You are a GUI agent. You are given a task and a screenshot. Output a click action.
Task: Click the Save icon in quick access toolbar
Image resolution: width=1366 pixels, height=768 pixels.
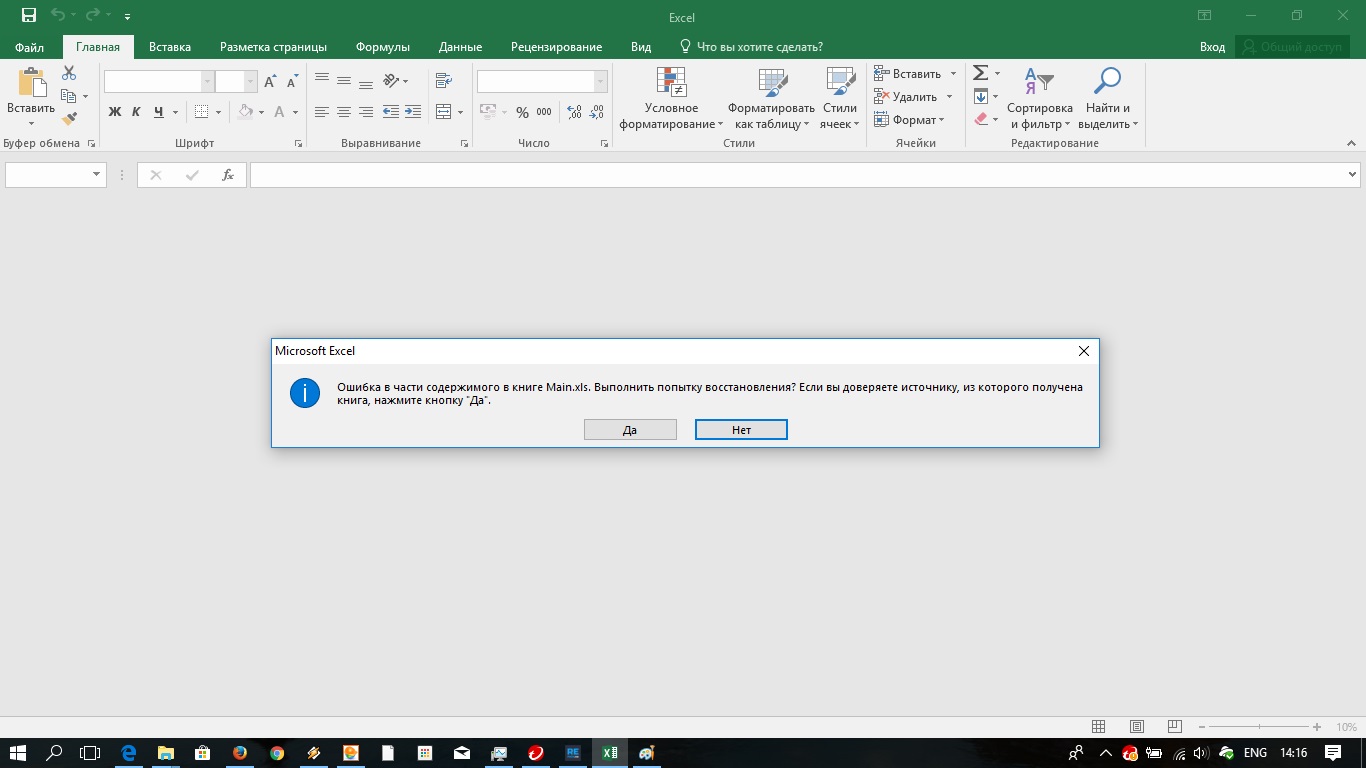tap(29, 16)
